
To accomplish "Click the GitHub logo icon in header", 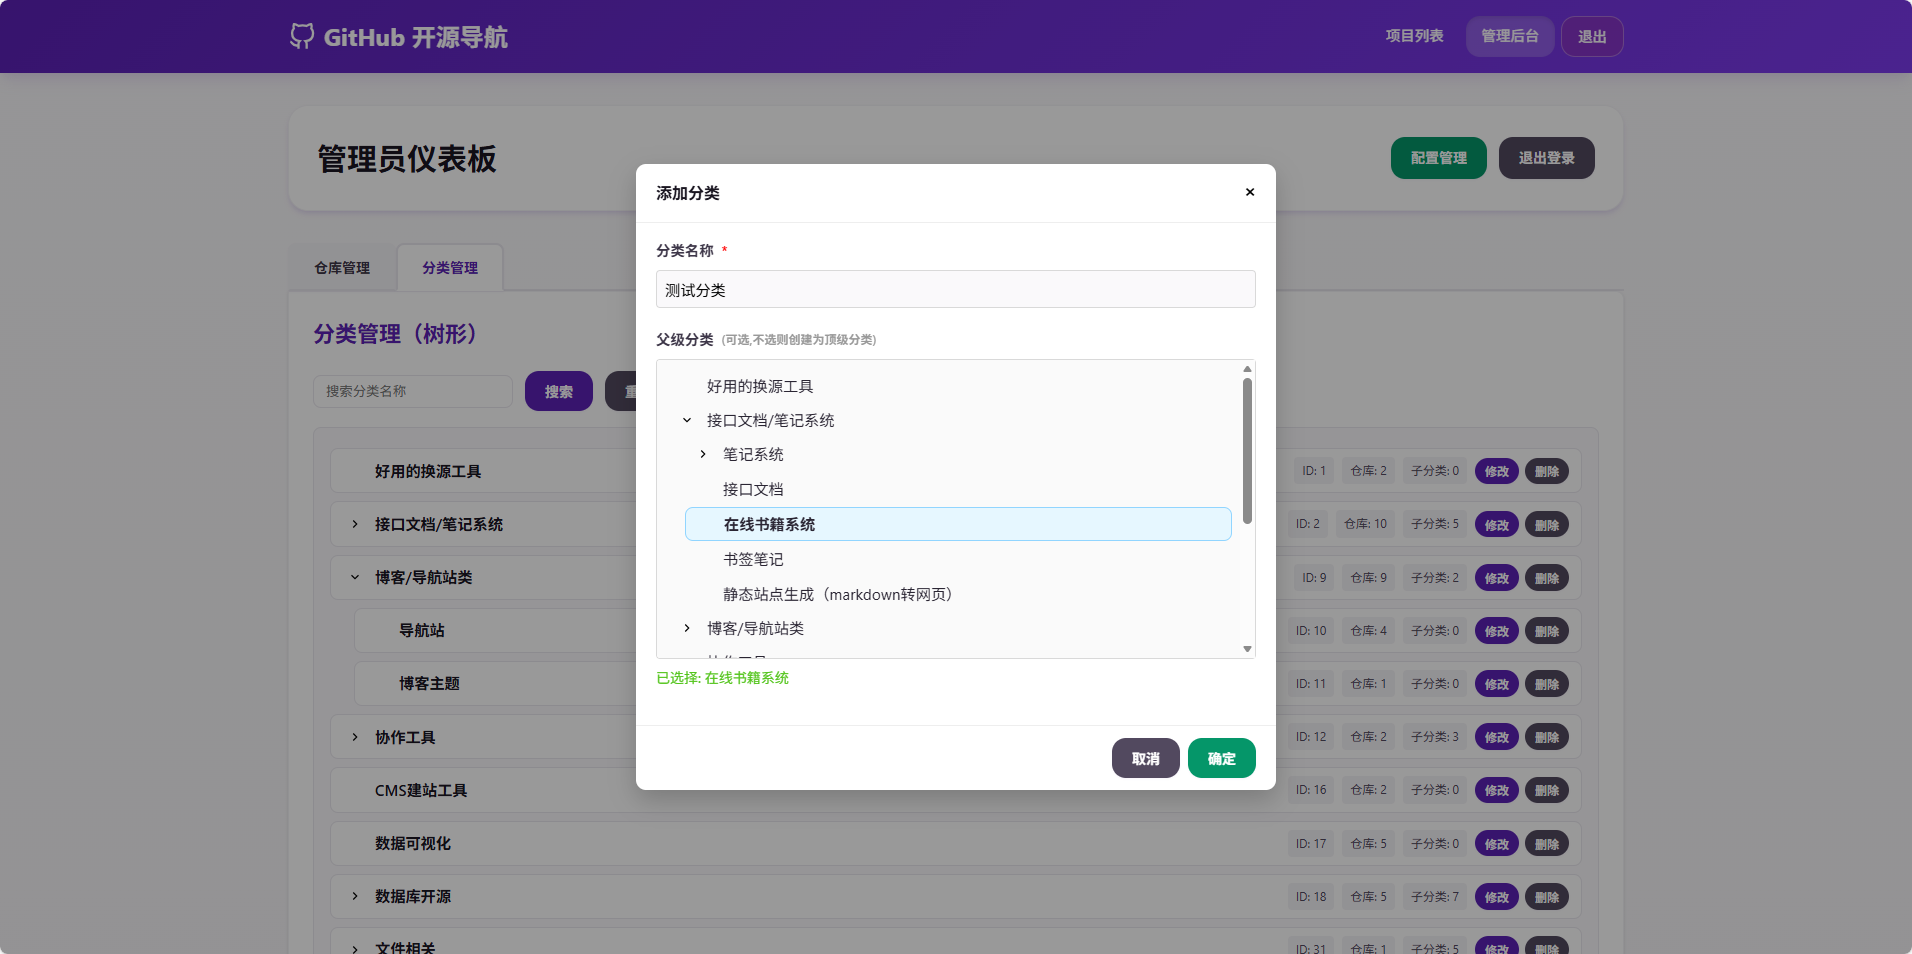I will click(302, 37).
